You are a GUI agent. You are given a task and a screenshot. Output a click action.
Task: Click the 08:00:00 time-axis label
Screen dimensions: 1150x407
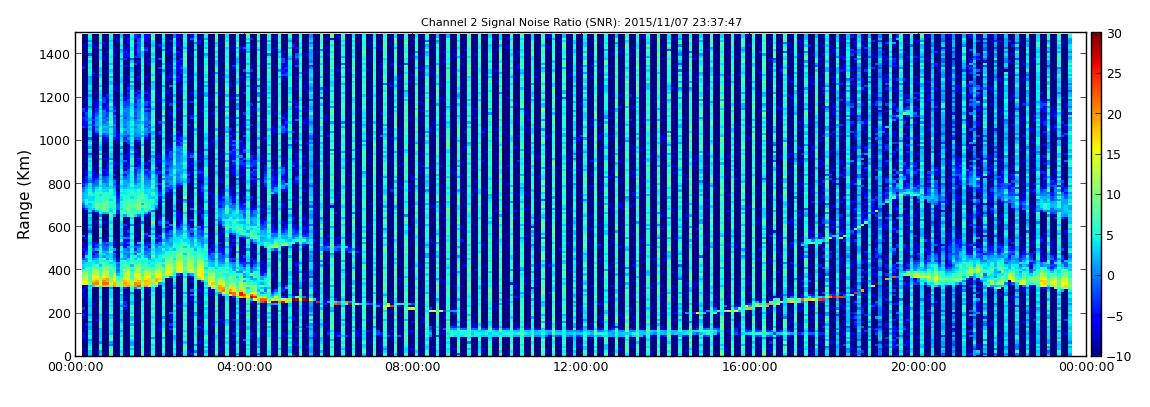coord(411,367)
